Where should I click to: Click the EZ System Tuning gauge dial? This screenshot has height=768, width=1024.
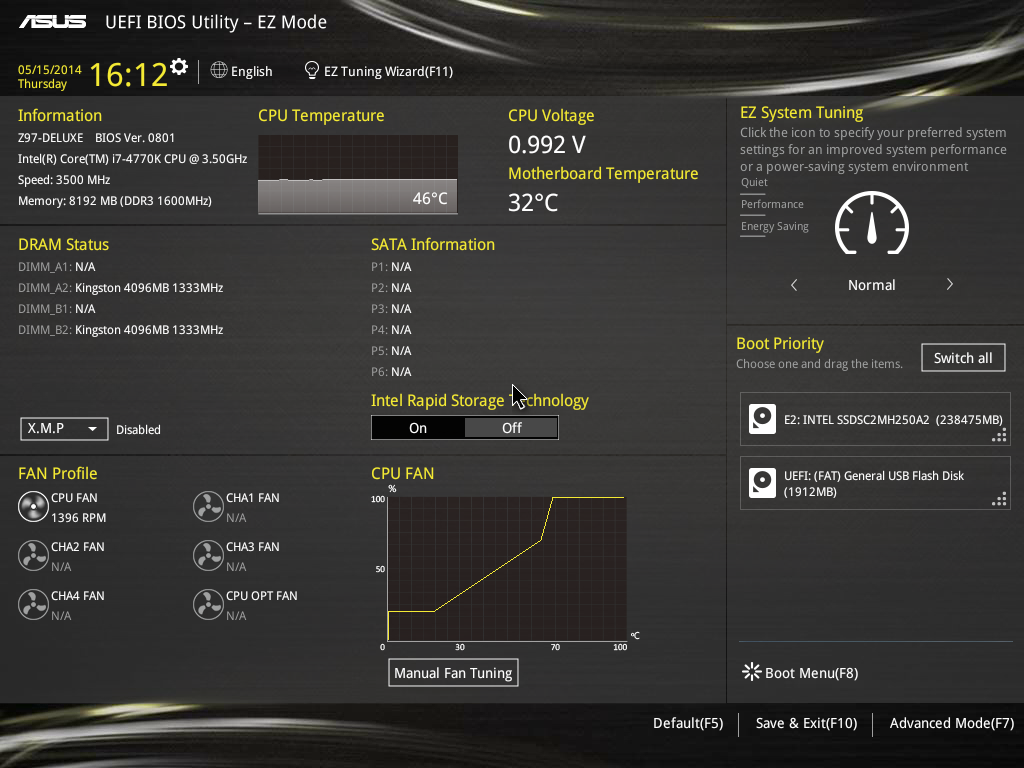(872, 223)
